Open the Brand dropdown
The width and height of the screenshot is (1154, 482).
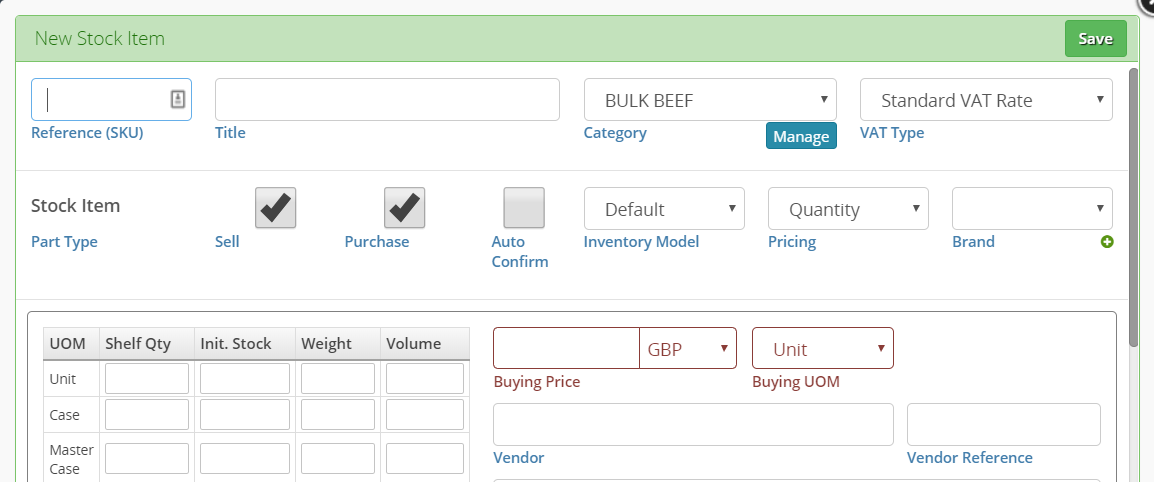click(x=1032, y=209)
